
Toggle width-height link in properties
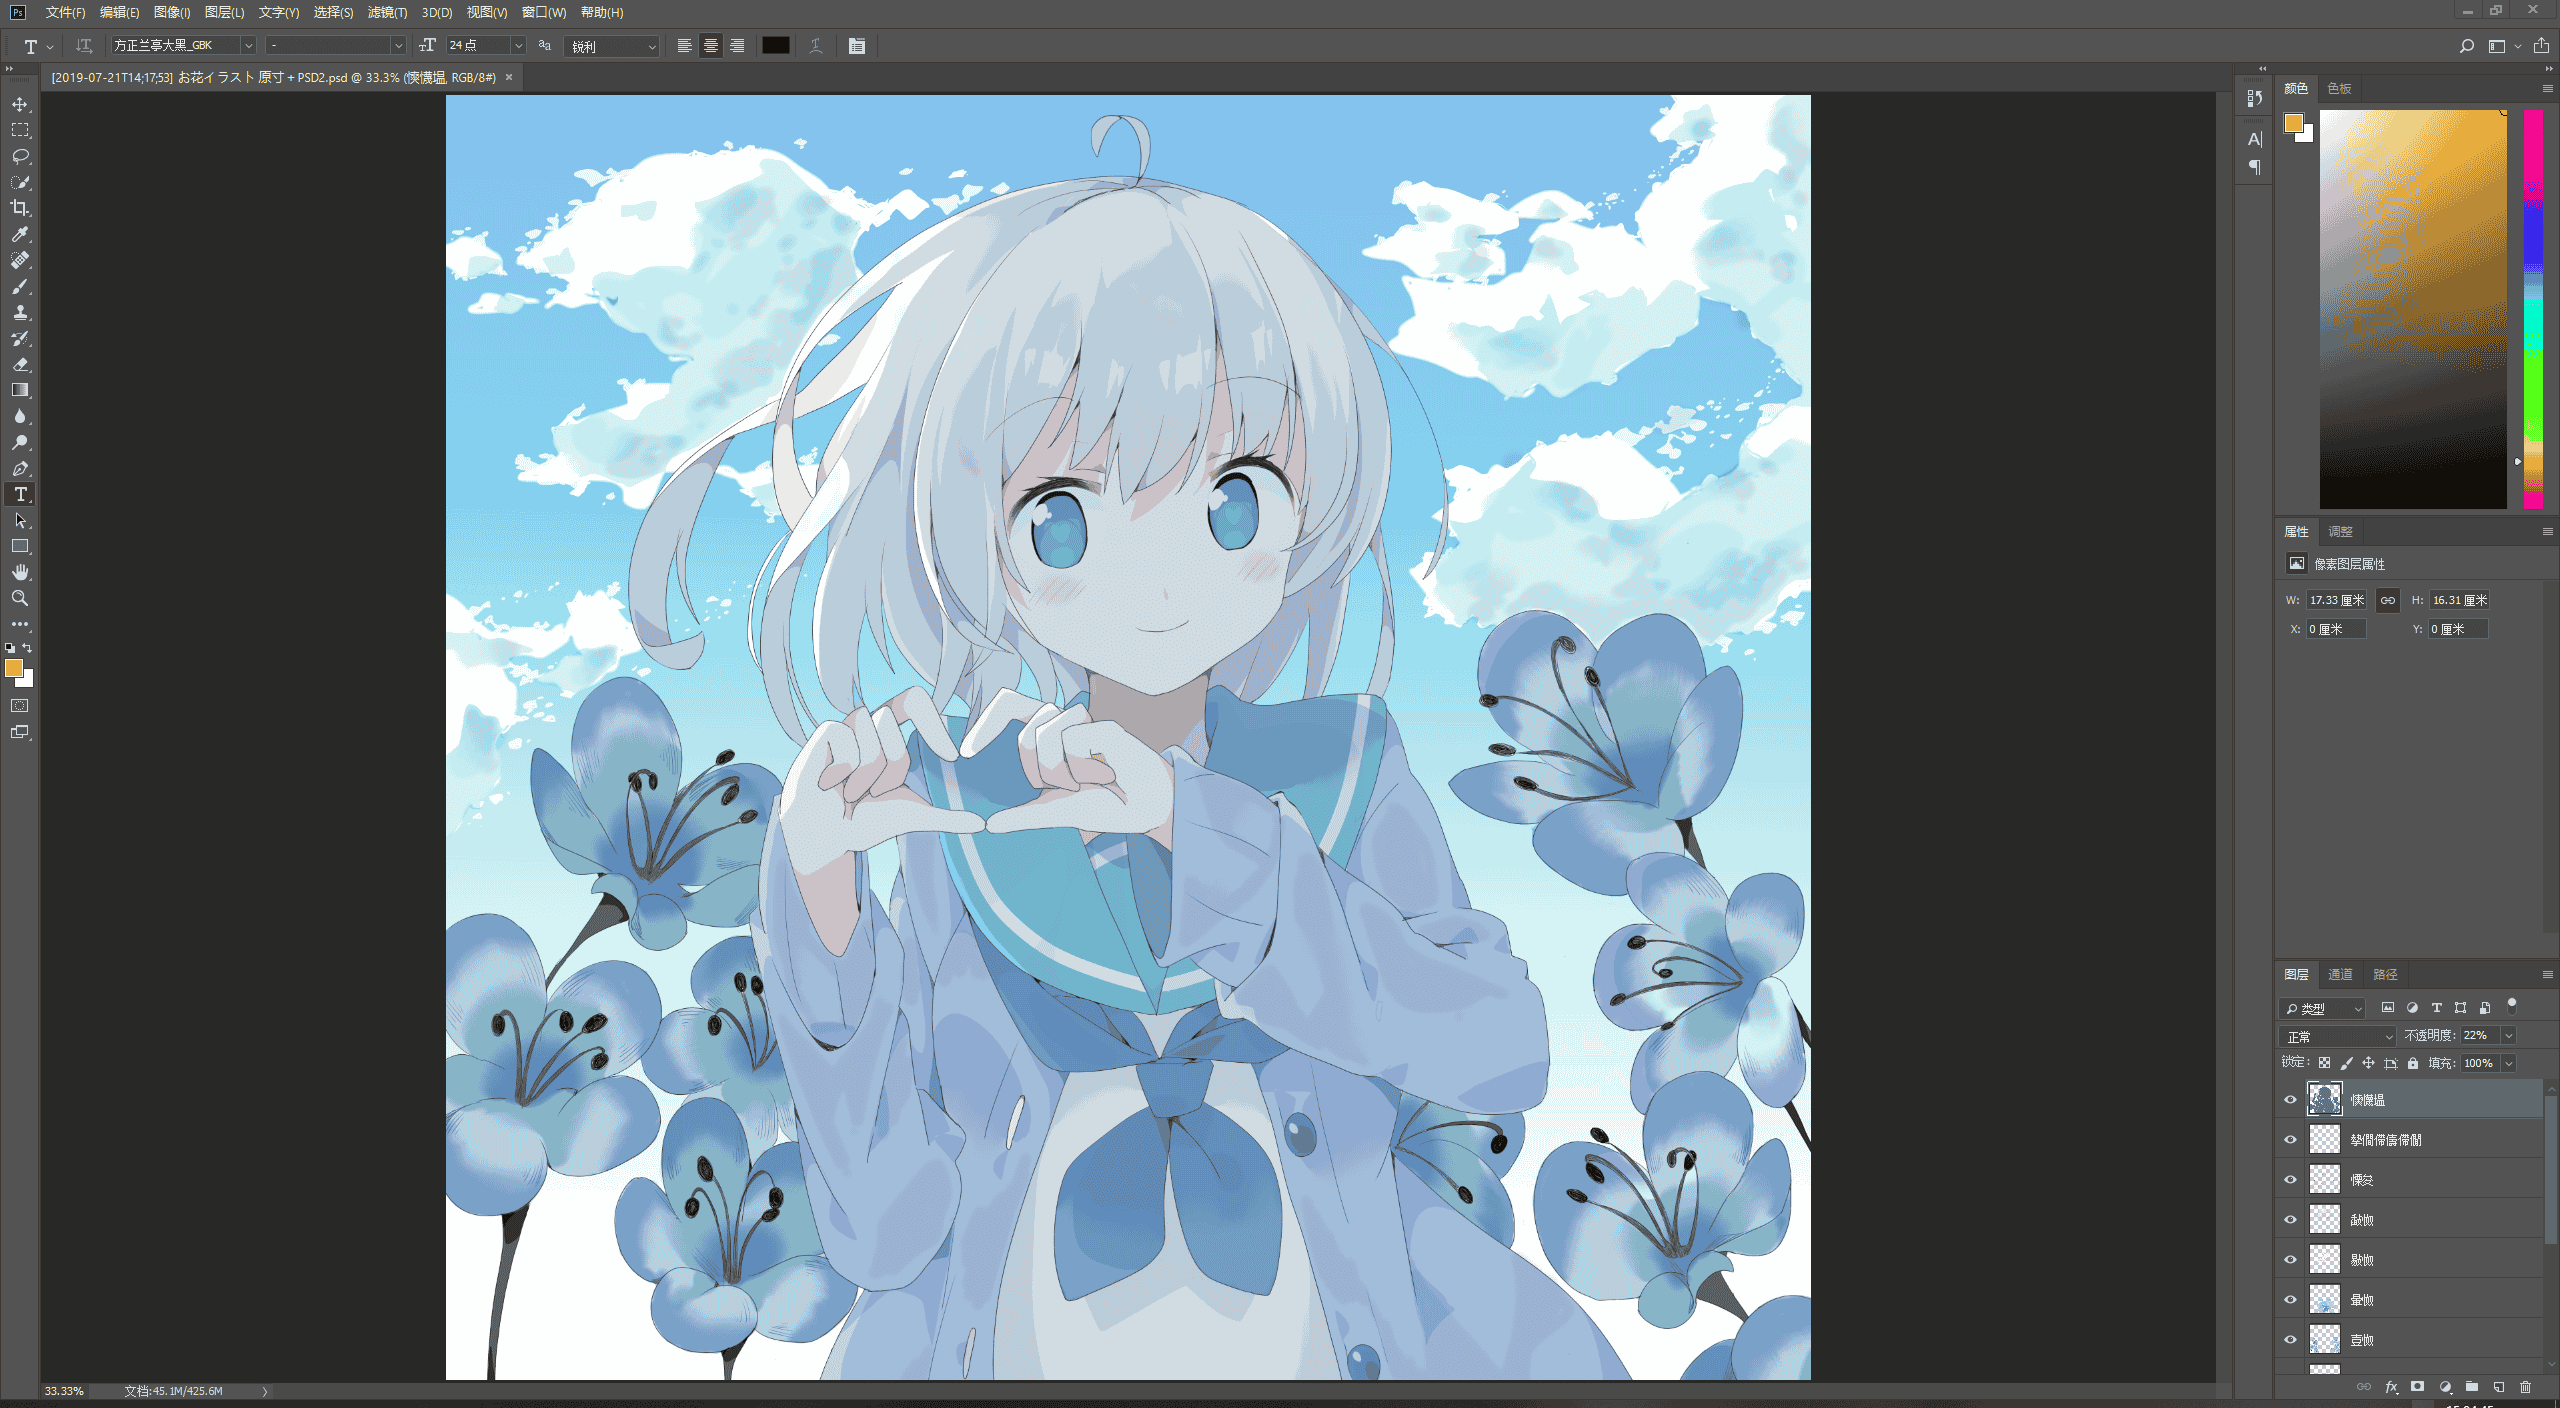click(2387, 600)
